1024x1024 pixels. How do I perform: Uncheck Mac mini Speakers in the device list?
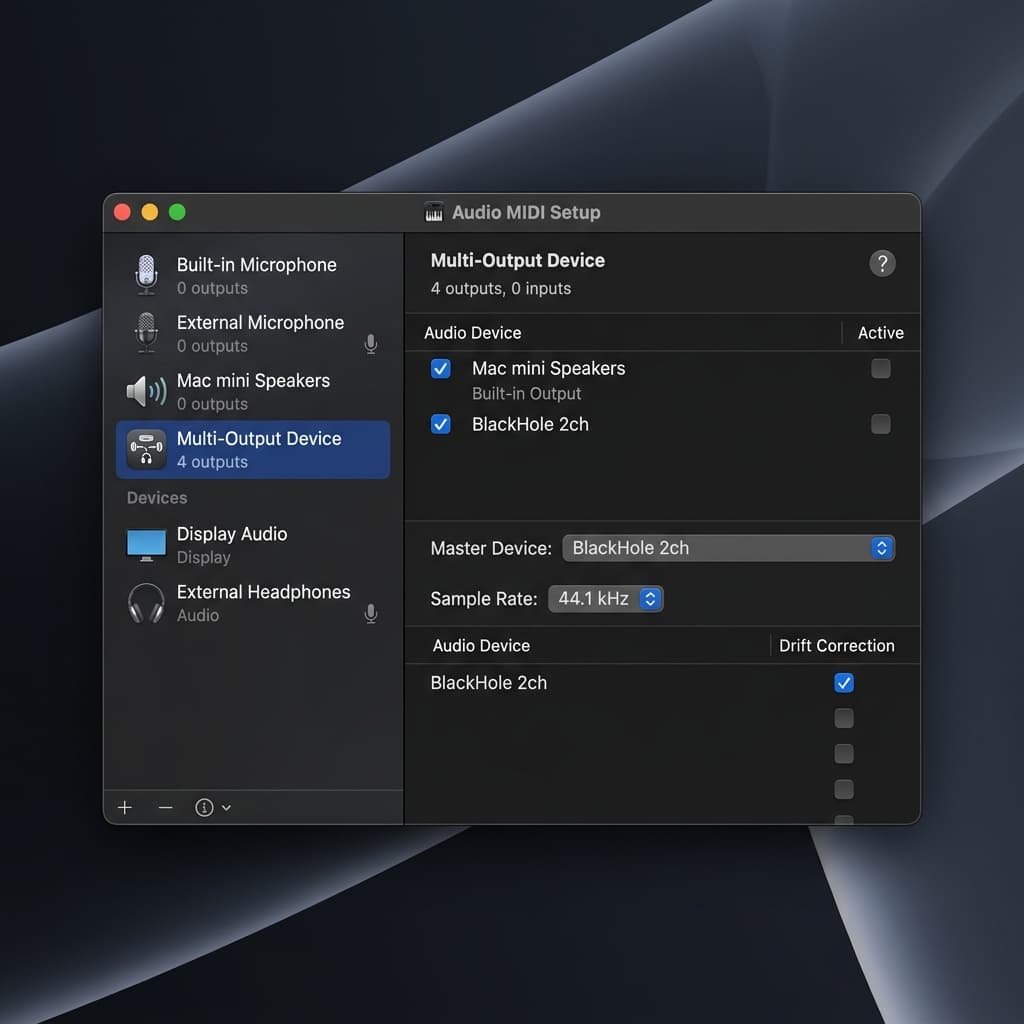coord(441,369)
